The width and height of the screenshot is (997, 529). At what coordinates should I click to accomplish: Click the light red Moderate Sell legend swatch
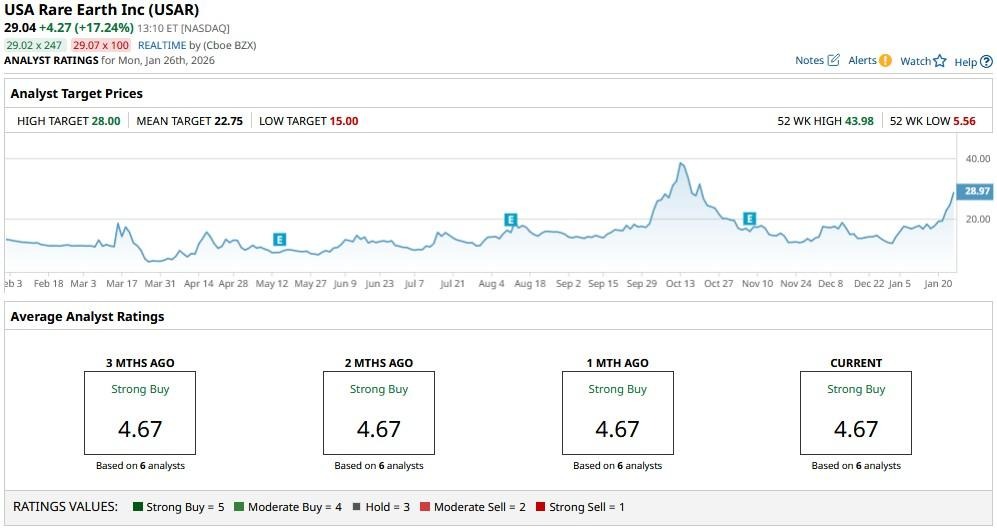(425, 507)
